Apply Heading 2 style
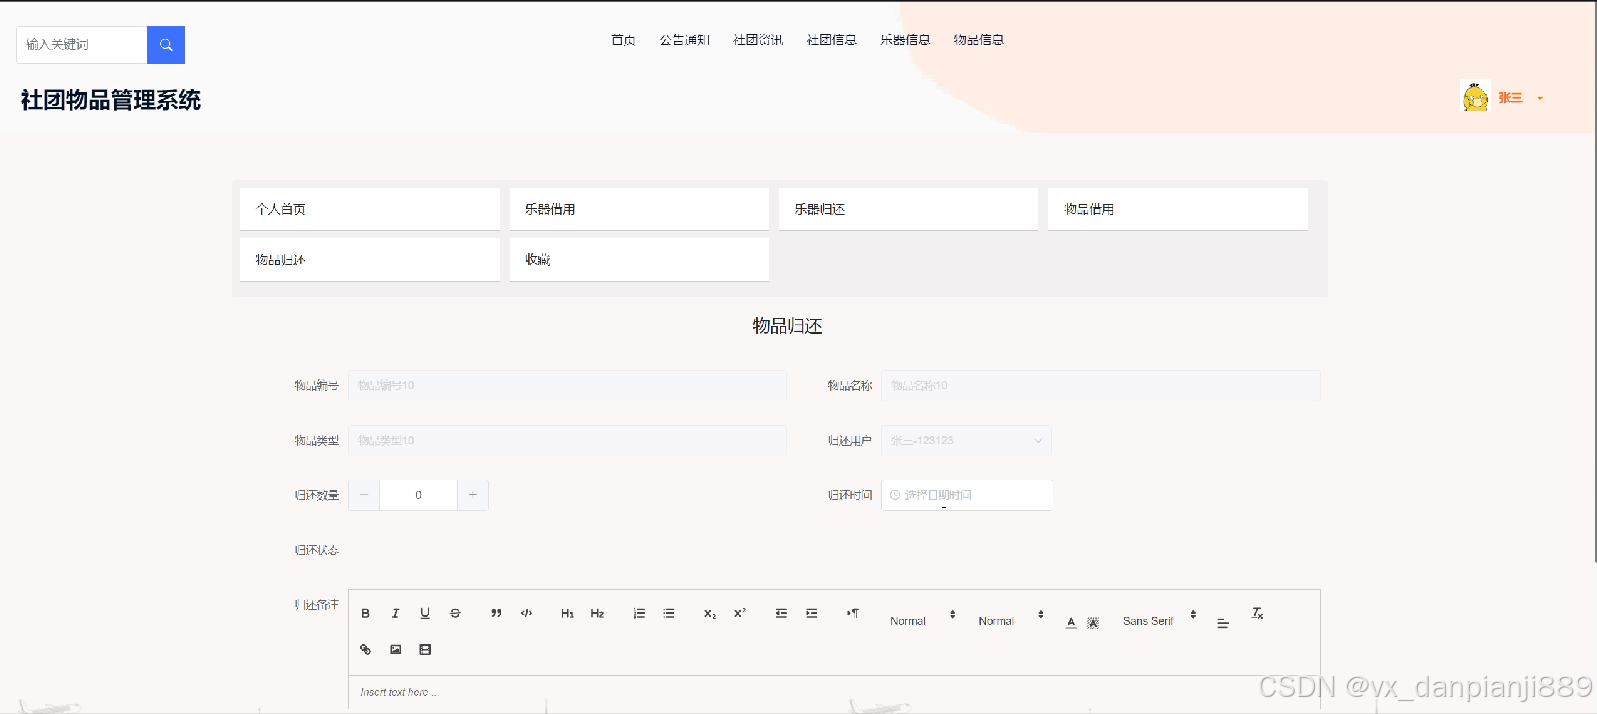The width and height of the screenshot is (1597, 714). tap(597, 613)
